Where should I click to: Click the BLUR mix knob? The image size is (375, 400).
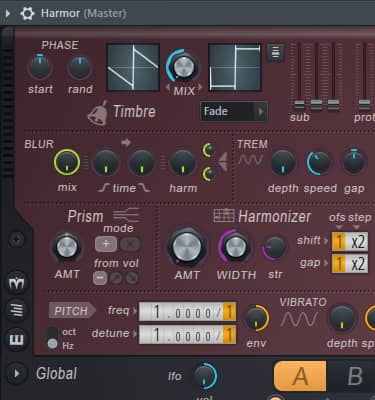tap(67, 163)
